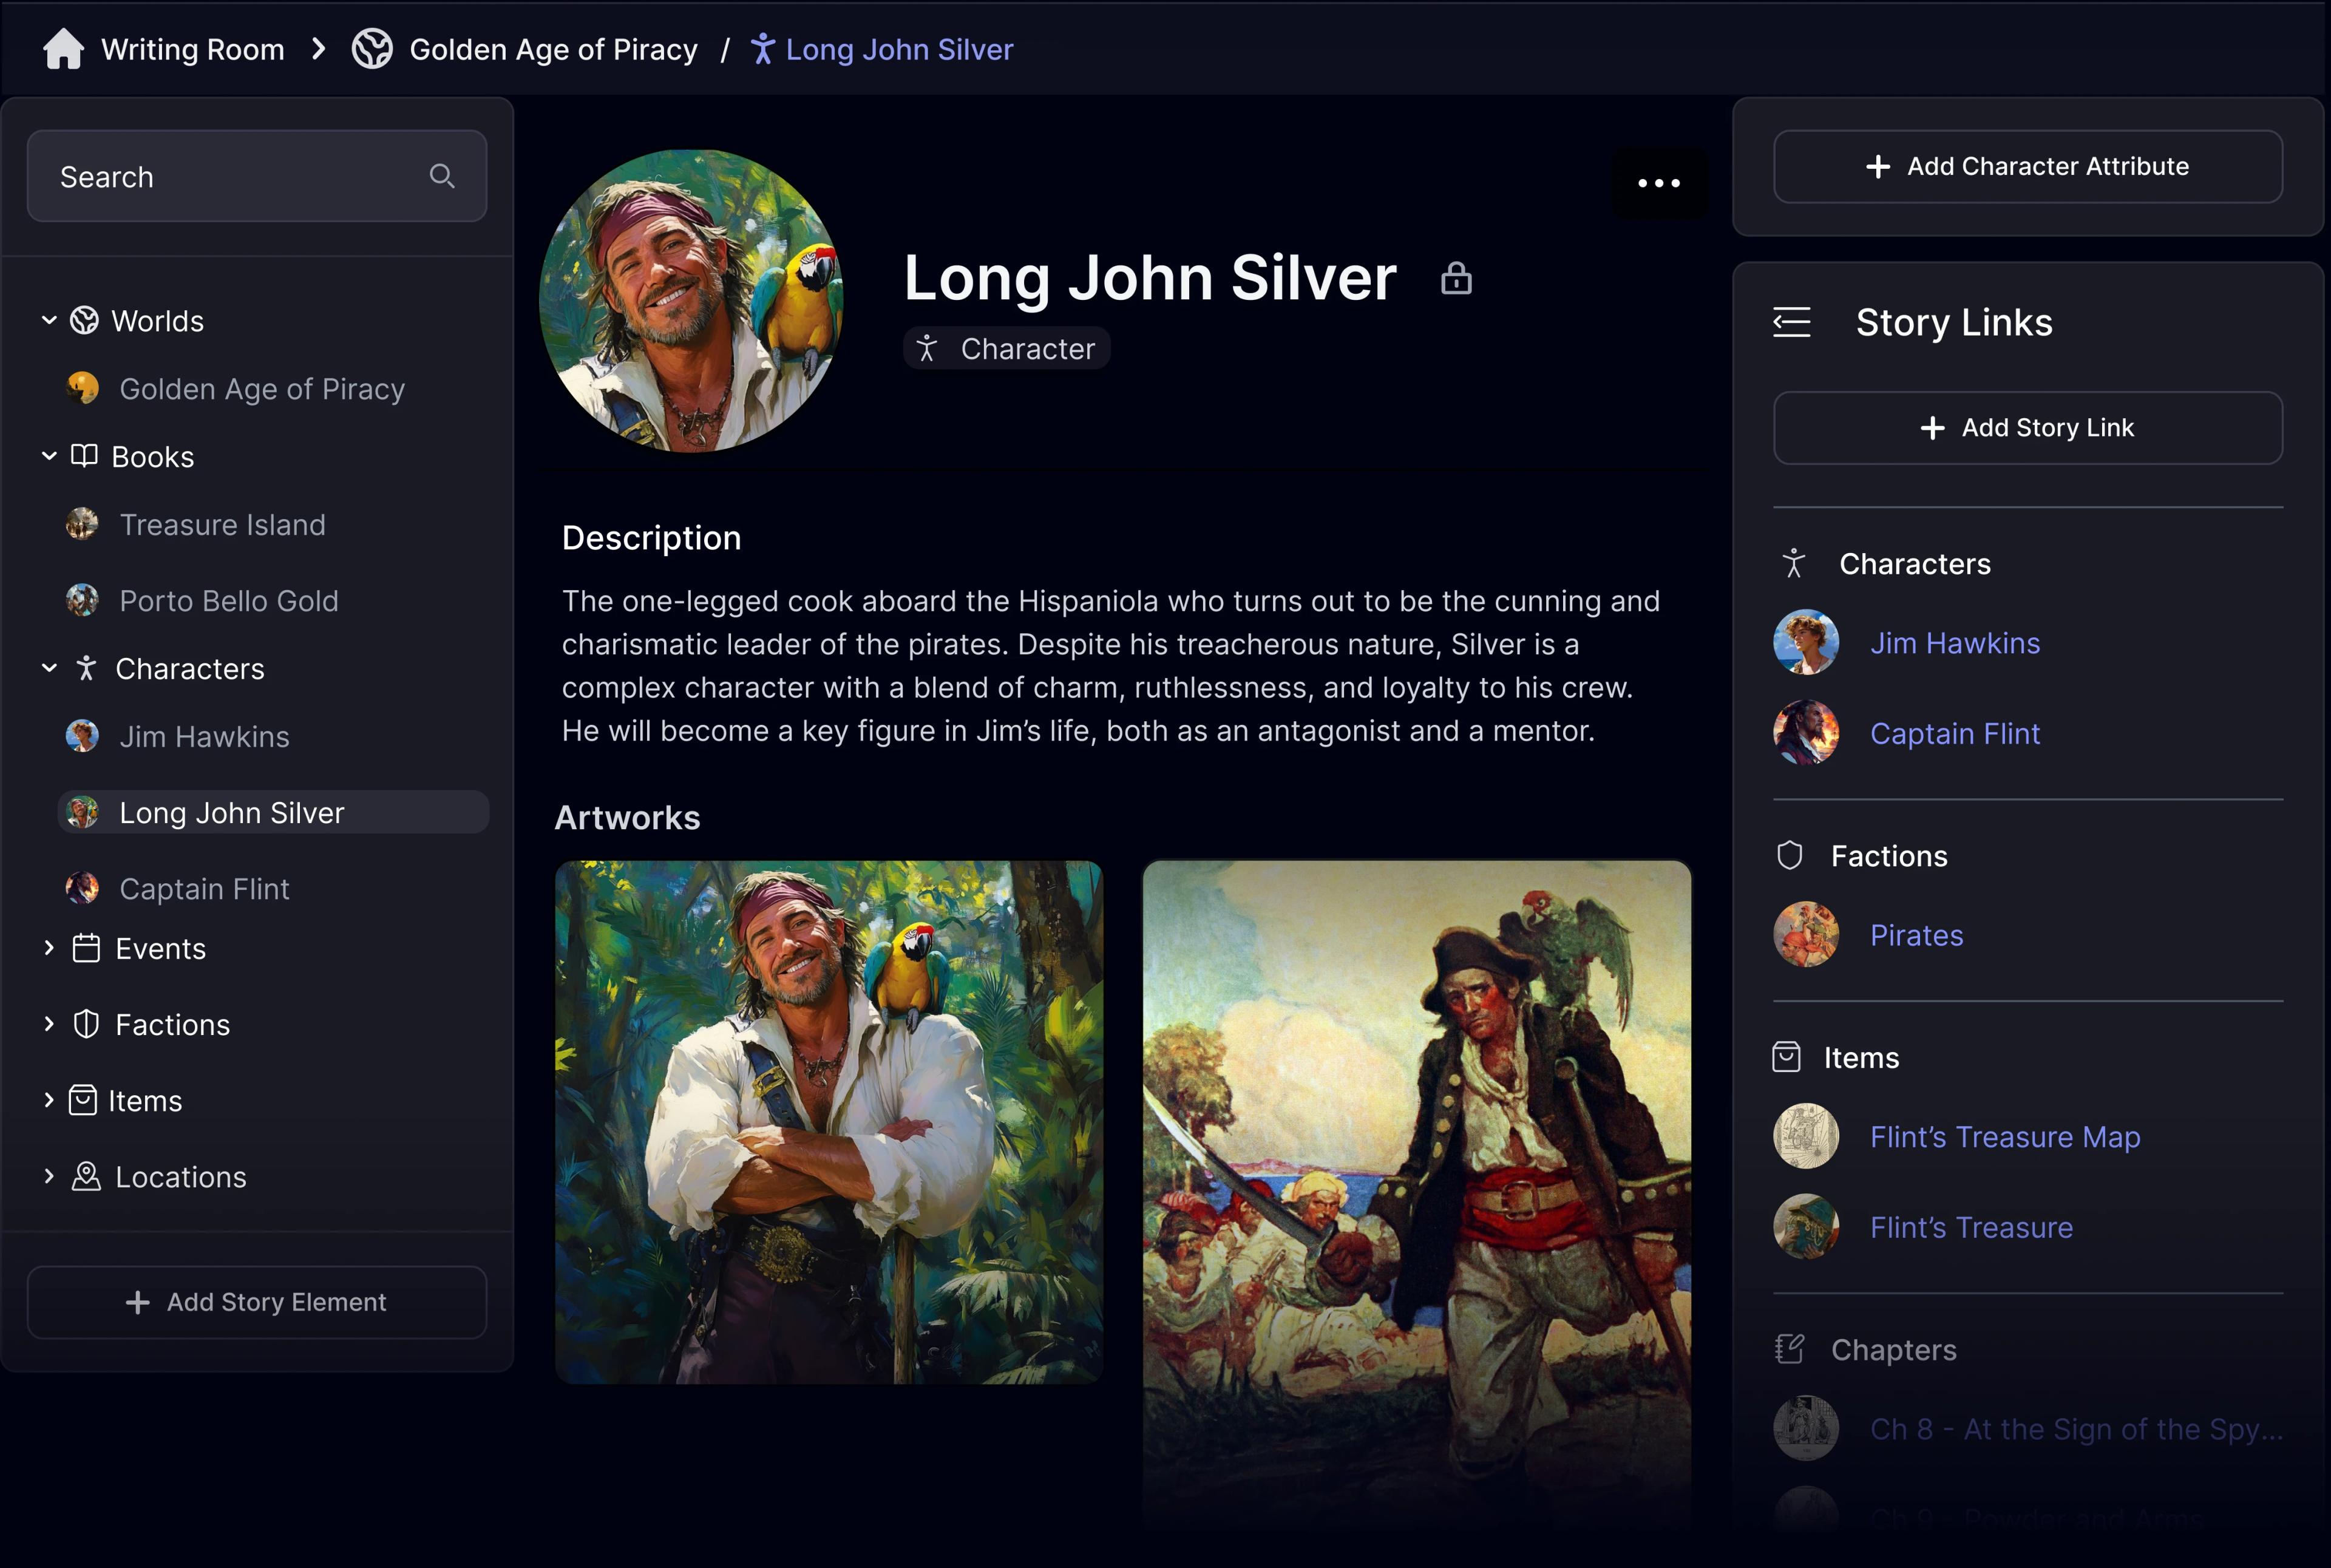Viewport: 2331px width, 1568px height.
Task: Click the Chapters edit icon in Story Links
Action: click(x=1789, y=1349)
